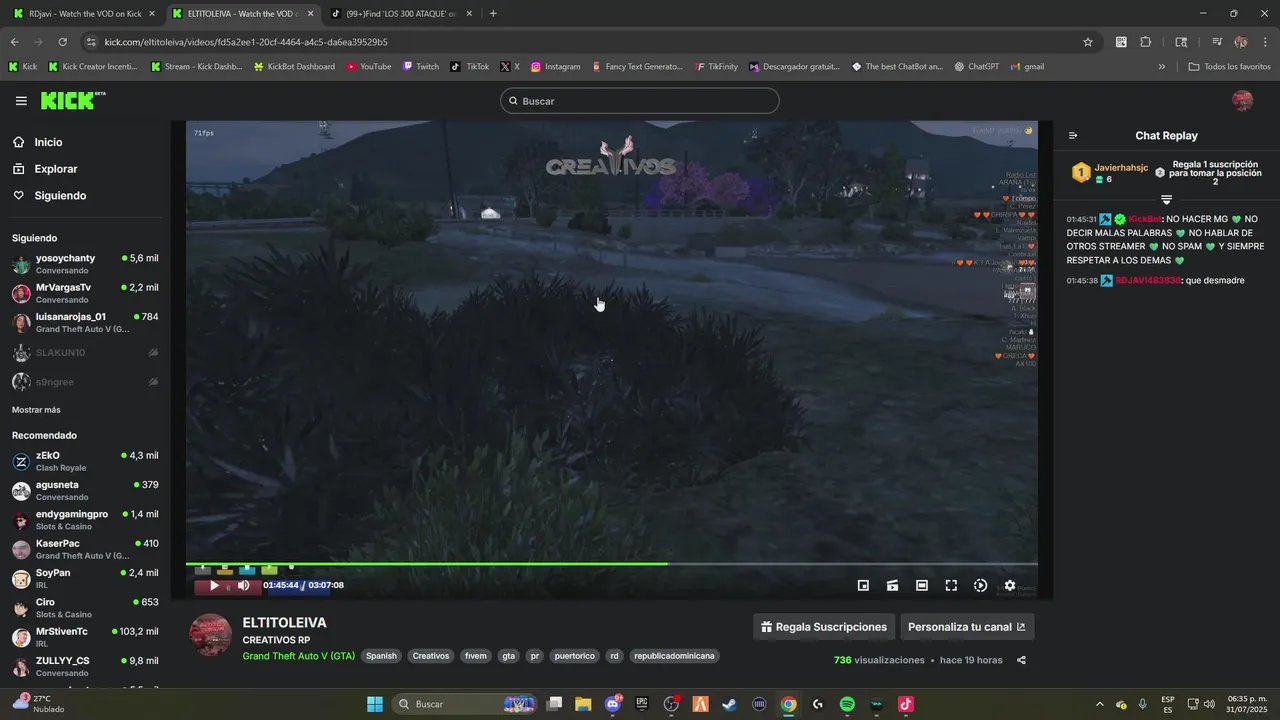Open a new browser tab
This screenshot has width=1280, height=720.
point(493,14)
